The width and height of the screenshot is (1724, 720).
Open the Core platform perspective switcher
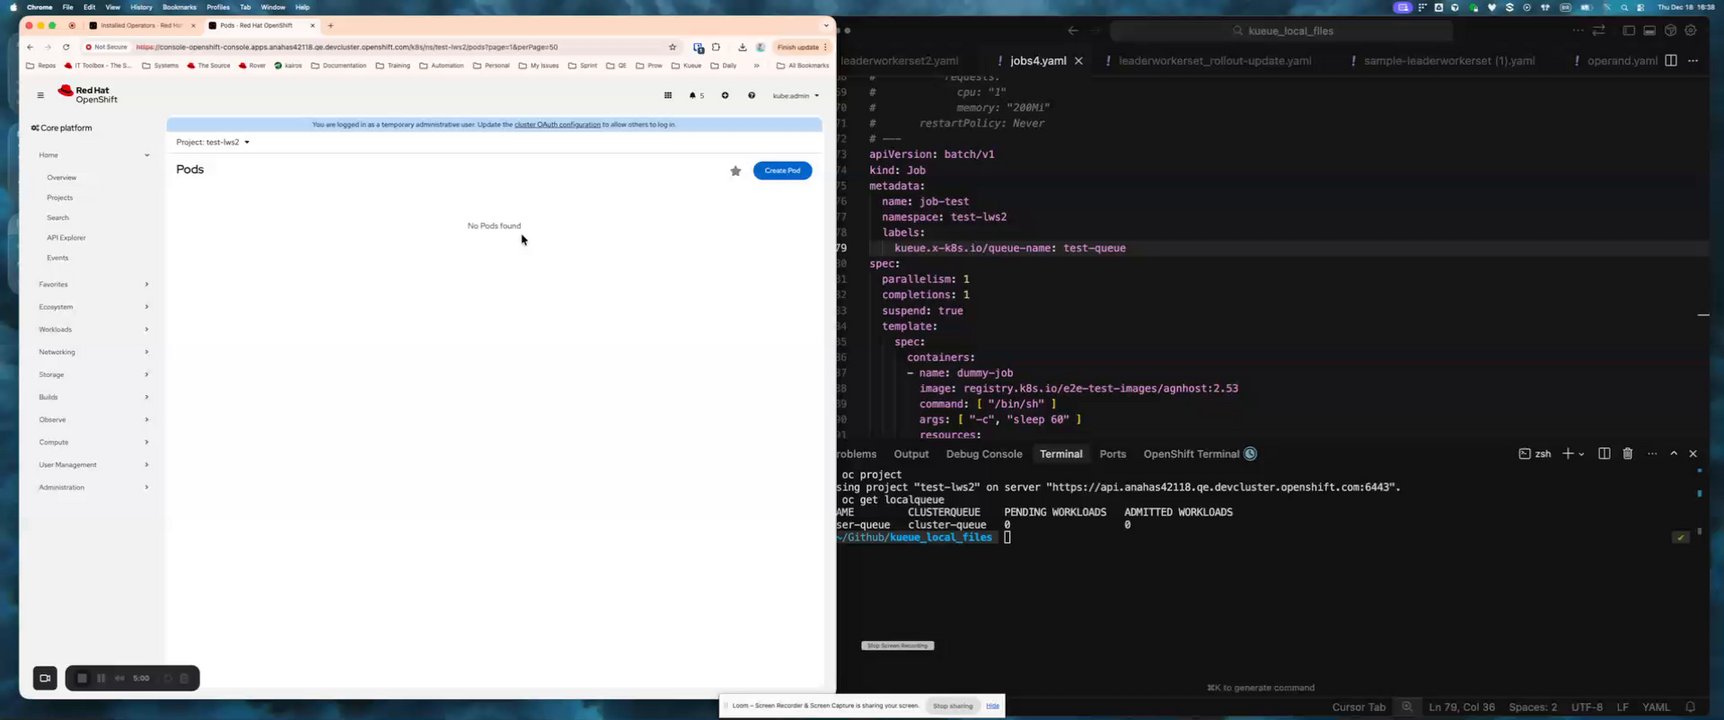62,128
